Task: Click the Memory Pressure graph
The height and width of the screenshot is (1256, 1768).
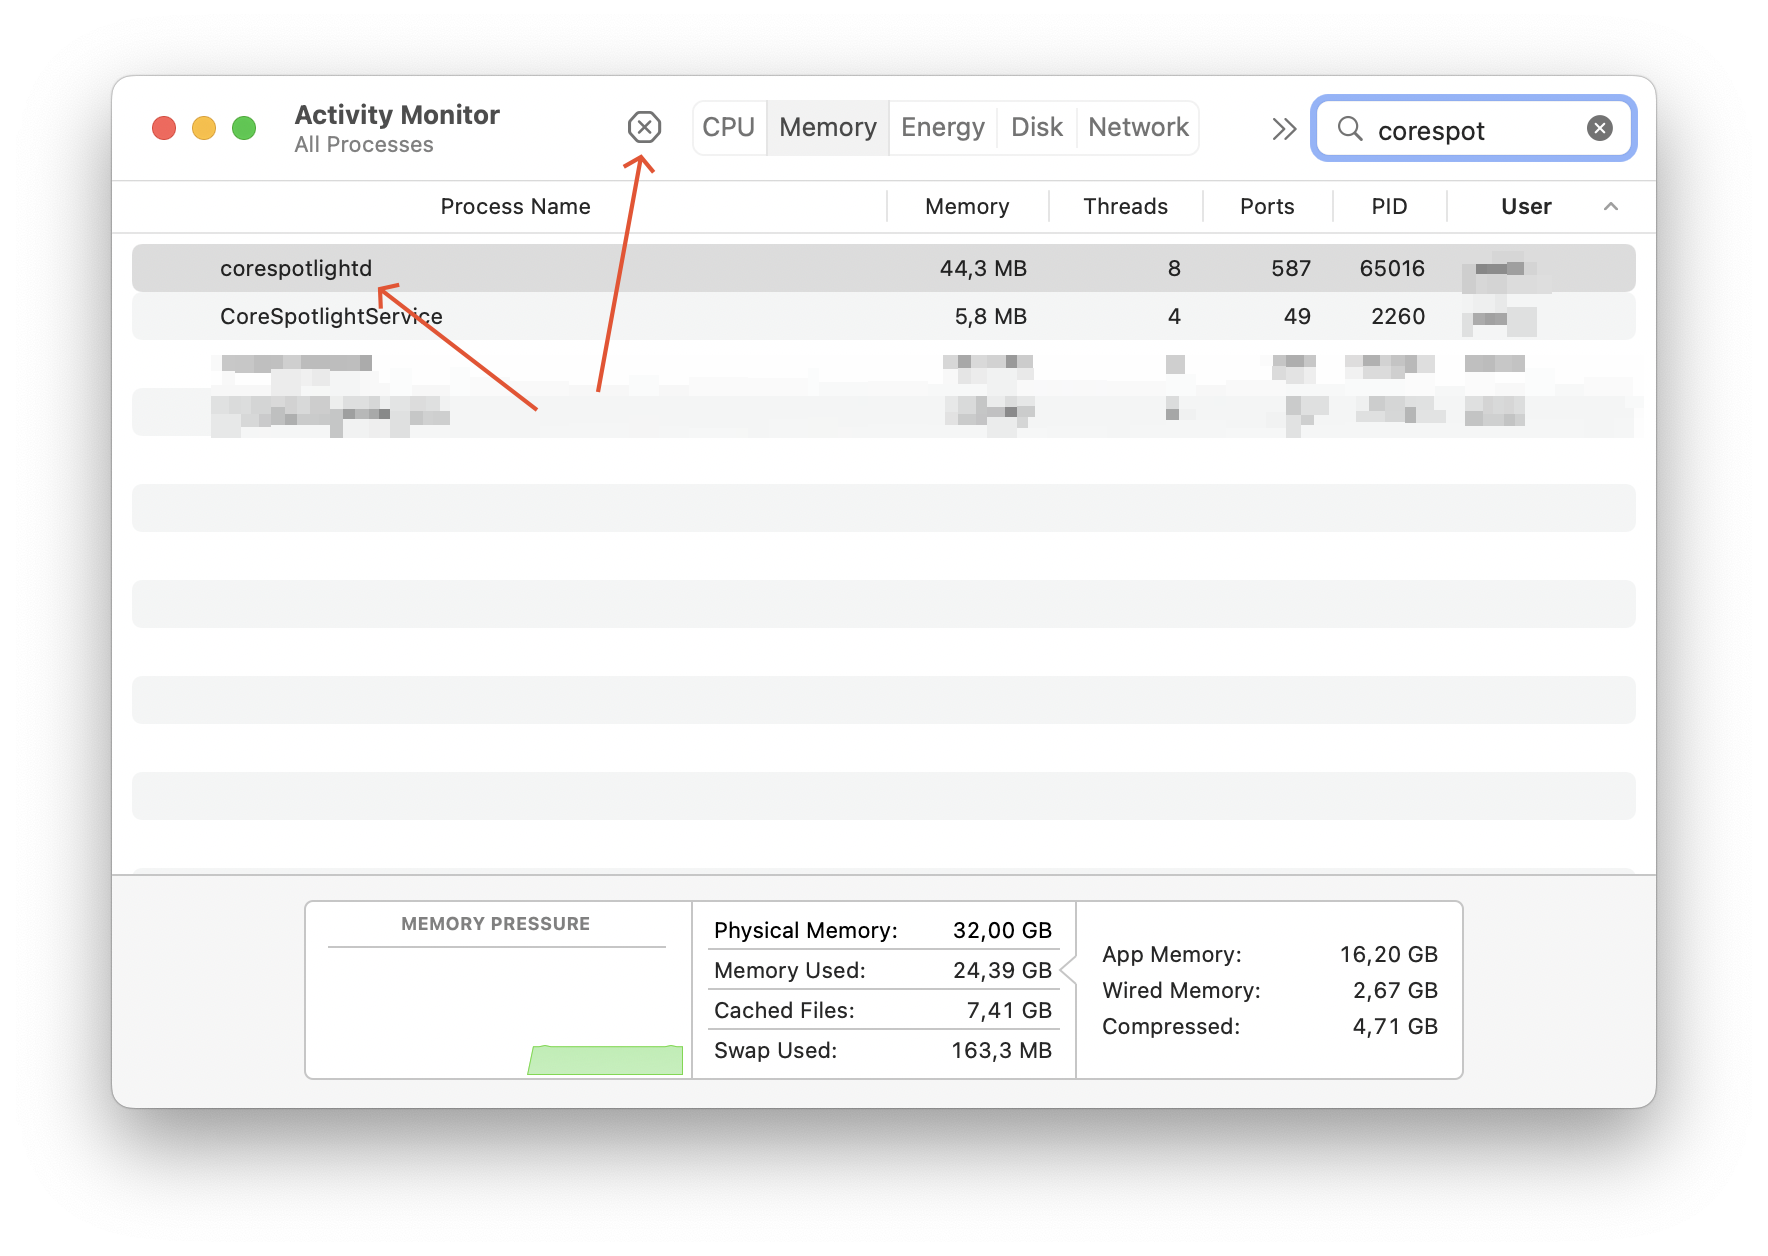Action: coord(497,1011)
